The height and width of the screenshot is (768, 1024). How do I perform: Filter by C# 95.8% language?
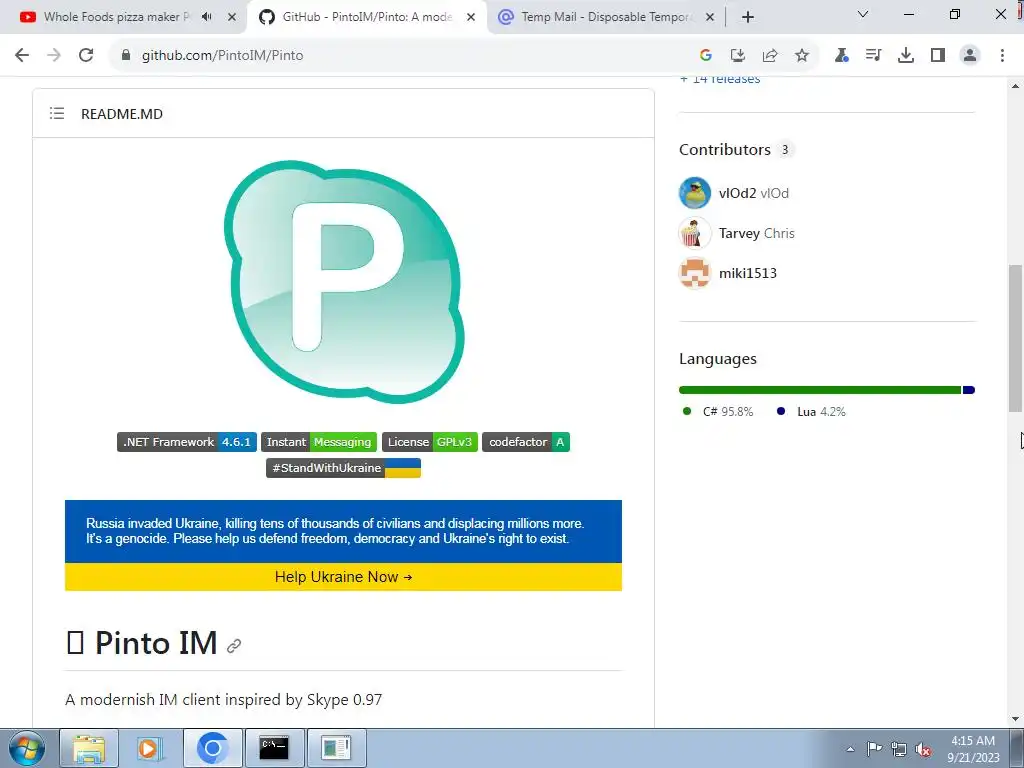click(x=718, y=411)
